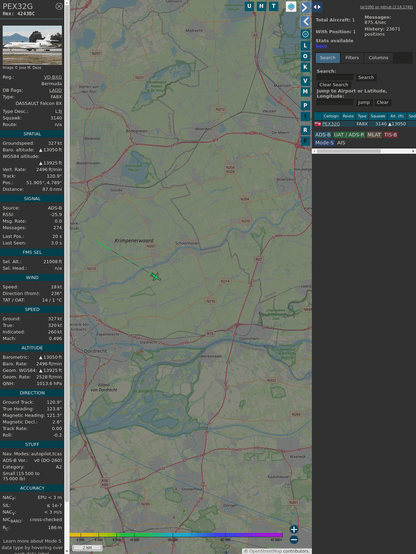Close the PEX32G info panel
The height and width of the screenshot is (554, 416).
[59, 6]
